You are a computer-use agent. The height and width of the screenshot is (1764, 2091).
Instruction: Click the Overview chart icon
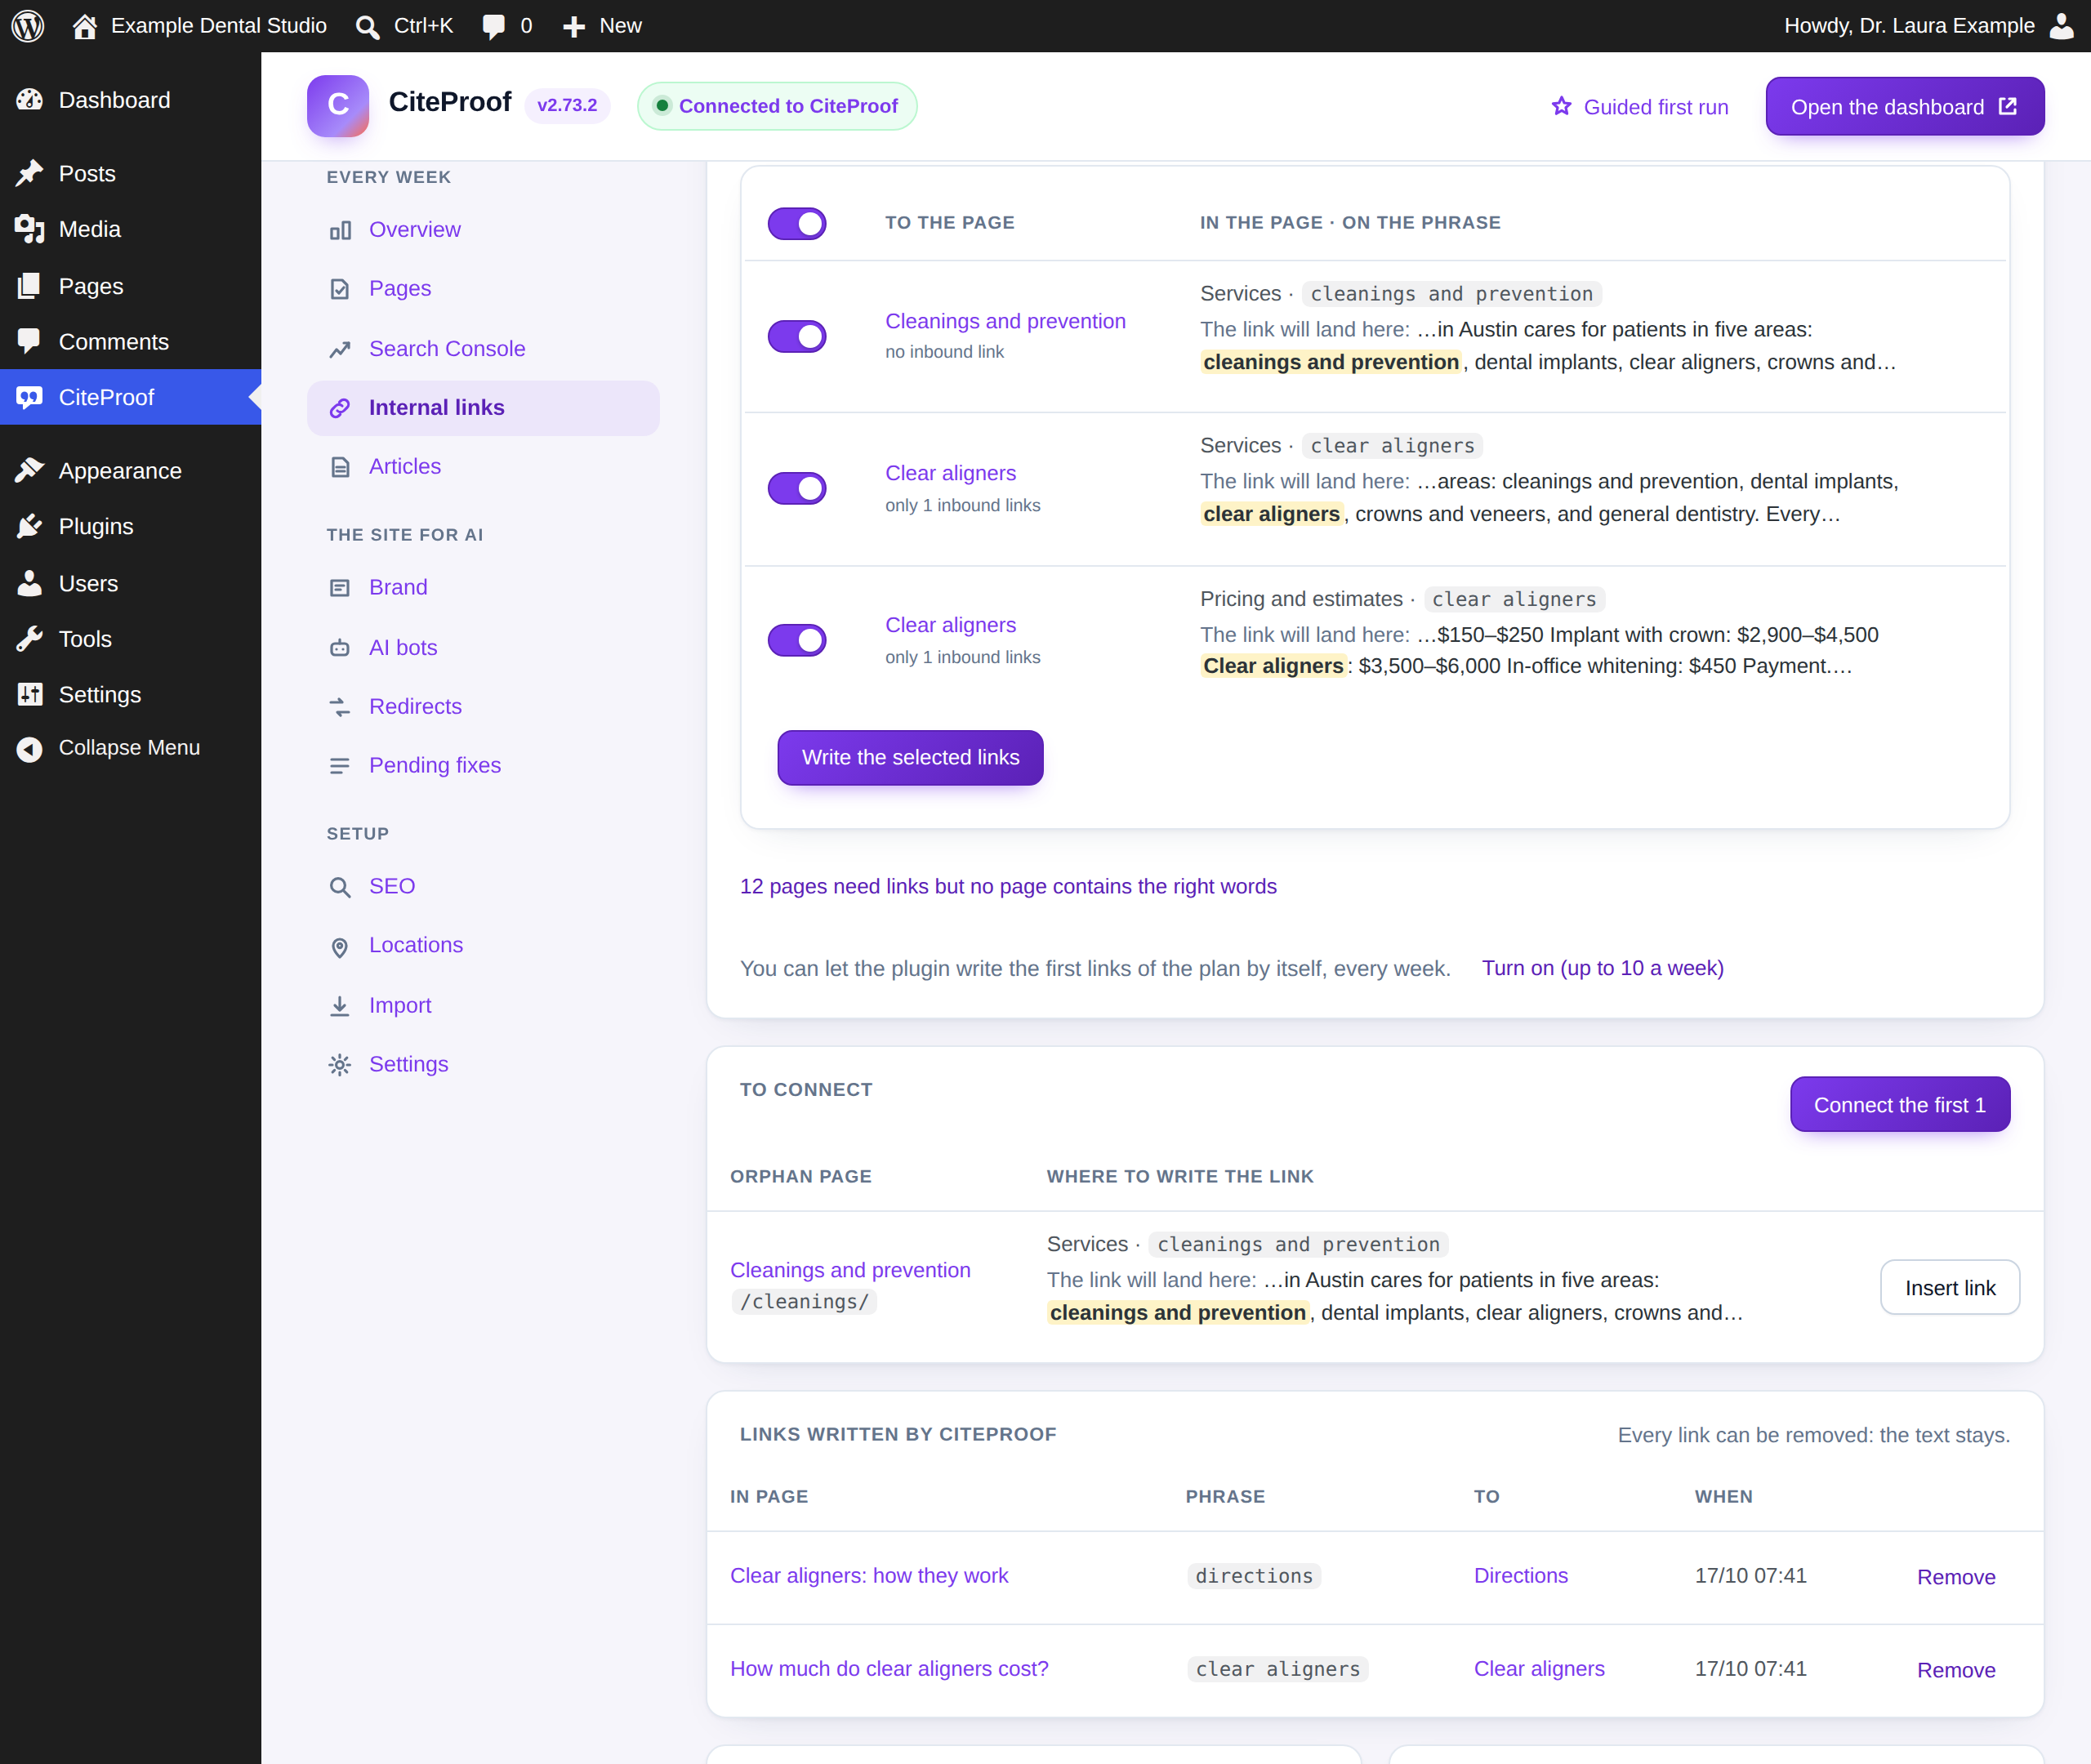(x=340, y=230)
